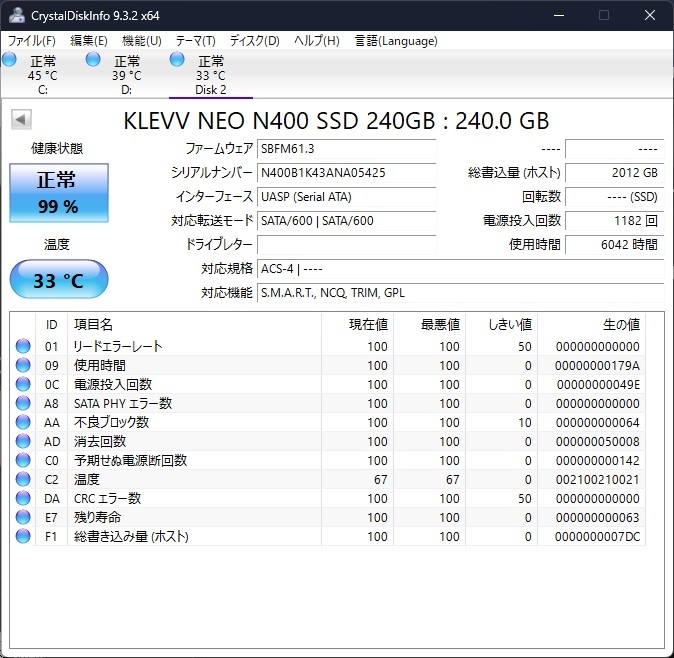The image size is (674, 658).
Task: Switch to the D: drive tab
Action: 126,75
